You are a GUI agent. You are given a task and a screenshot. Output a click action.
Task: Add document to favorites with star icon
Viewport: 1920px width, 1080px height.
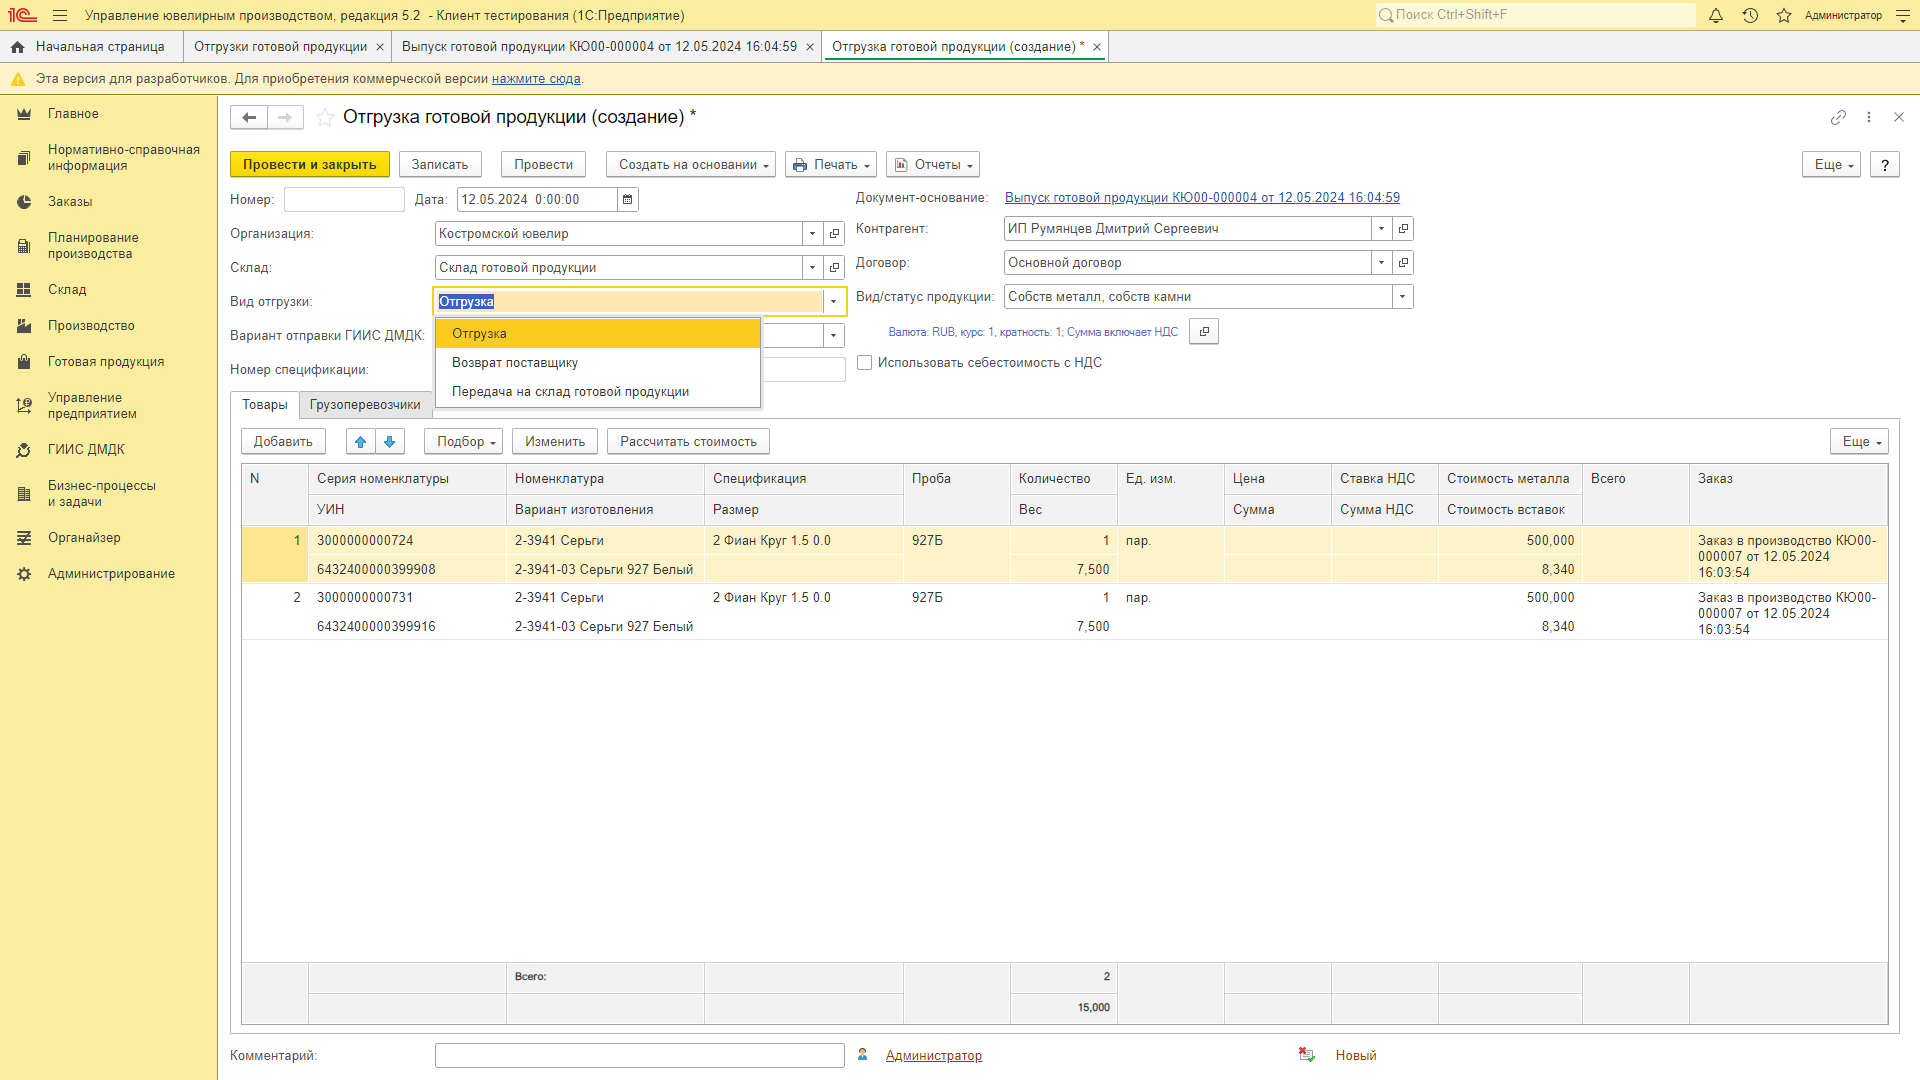coord(325,117)
